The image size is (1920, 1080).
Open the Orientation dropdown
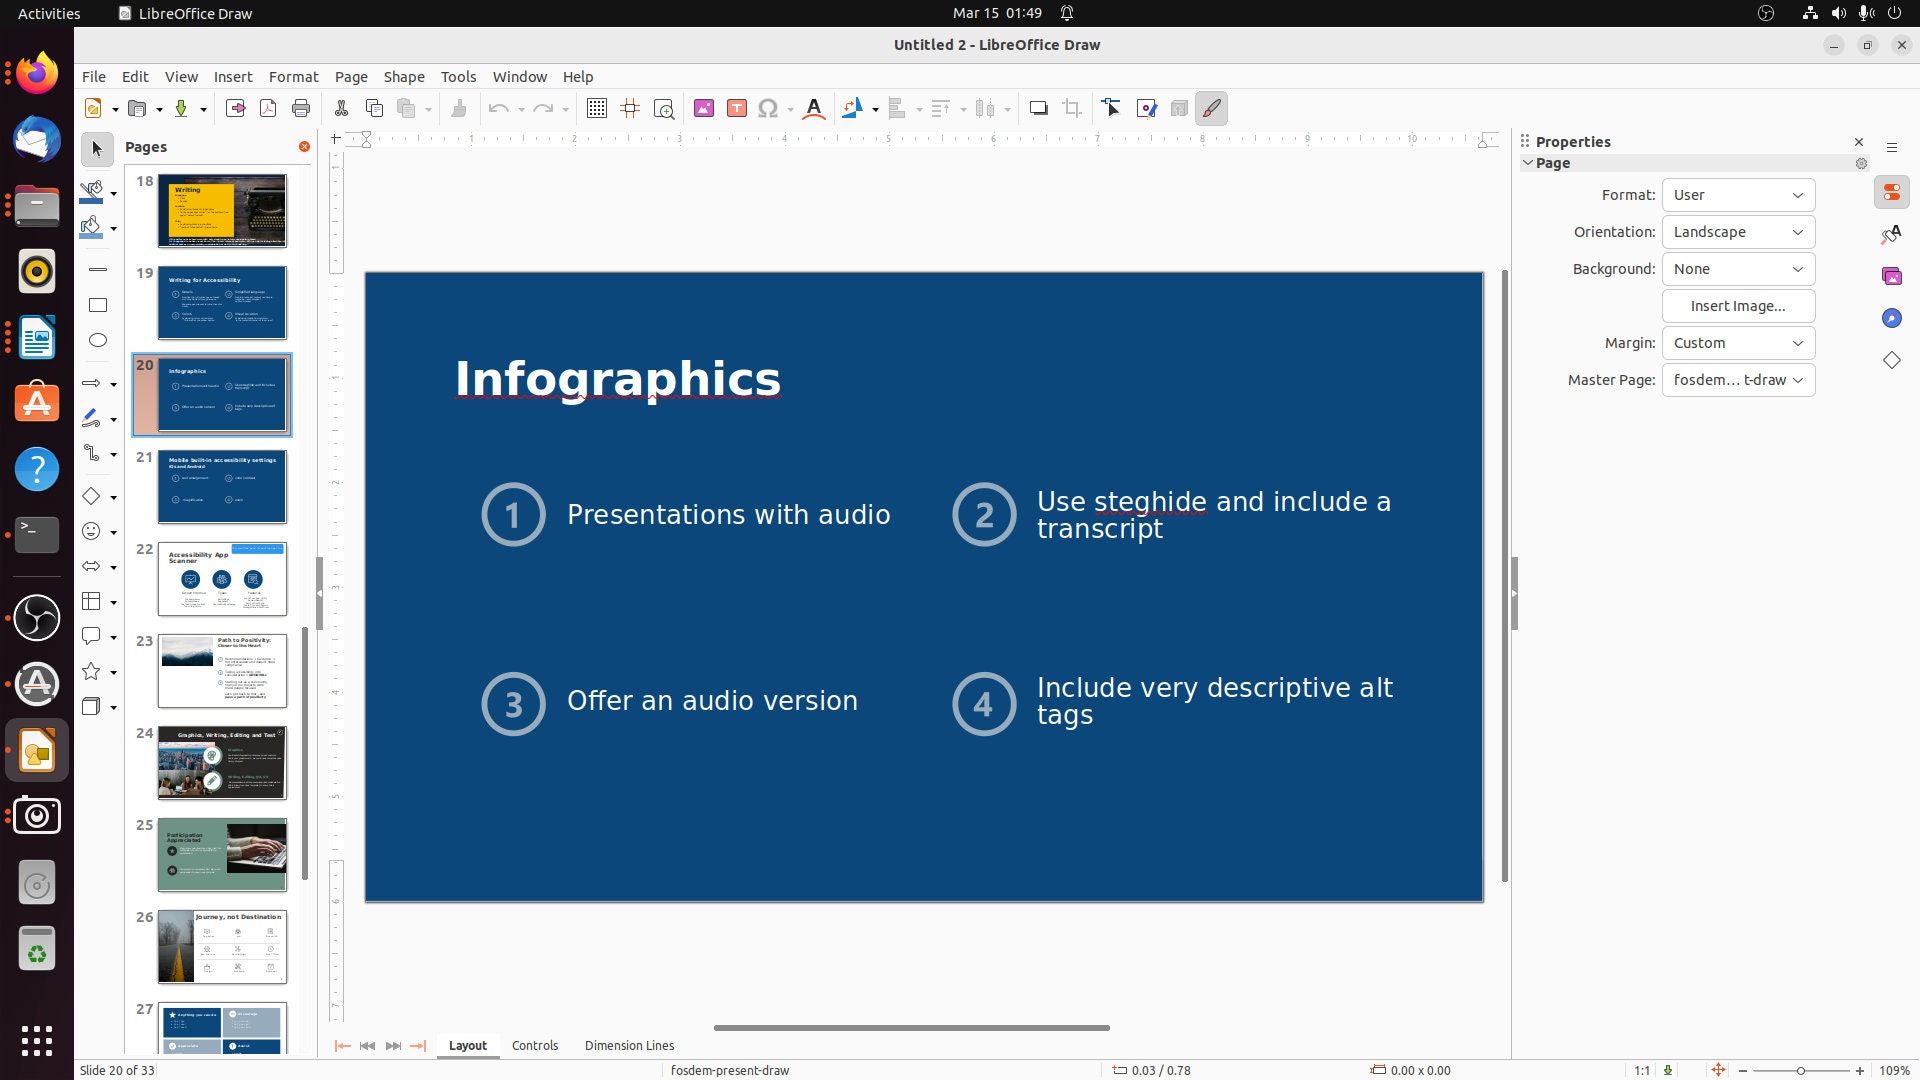[x=1737, y=231]
